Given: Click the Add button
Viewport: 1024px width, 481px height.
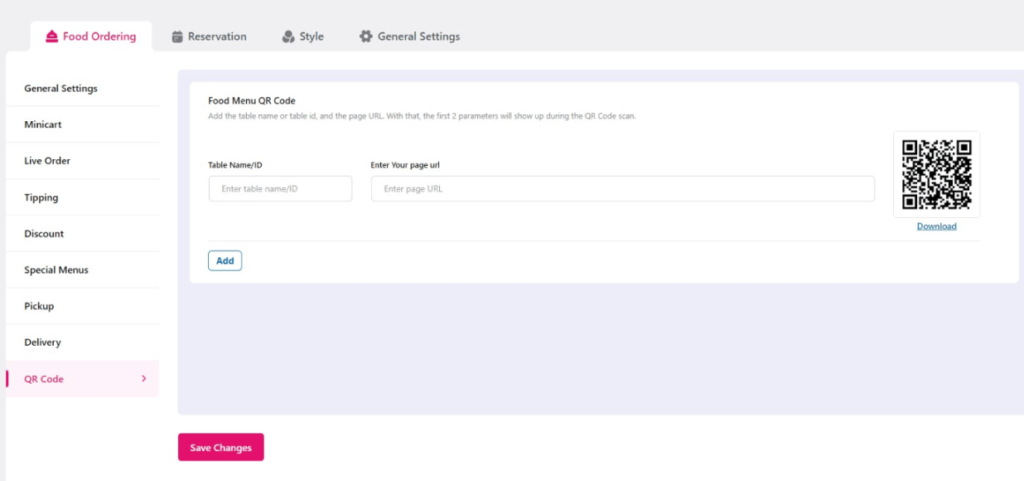Looking at the screenshot, I should (225, 260).
